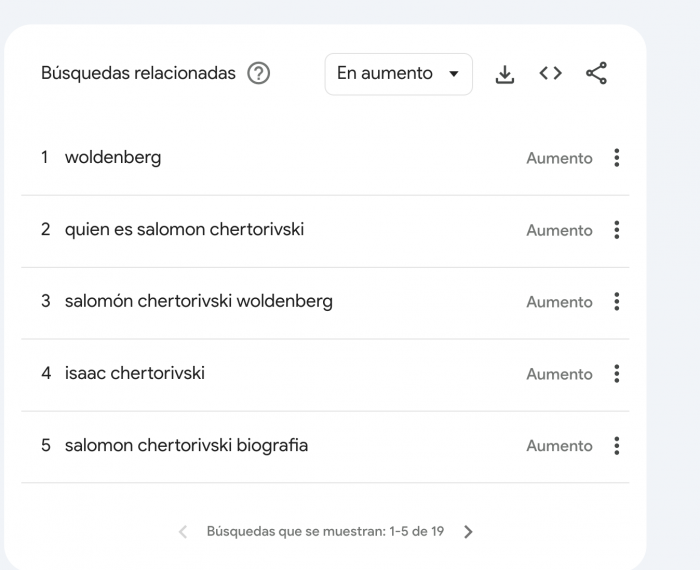Download the related searches data
Image resolution: width=700 pixels, height=570 pixels.
click(506, 74)
